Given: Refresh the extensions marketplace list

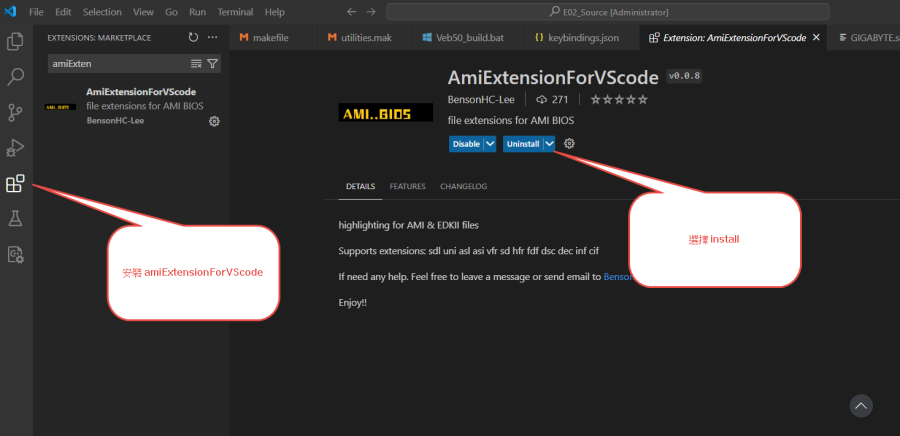Looking at the screenshot, I should [193, 37].
